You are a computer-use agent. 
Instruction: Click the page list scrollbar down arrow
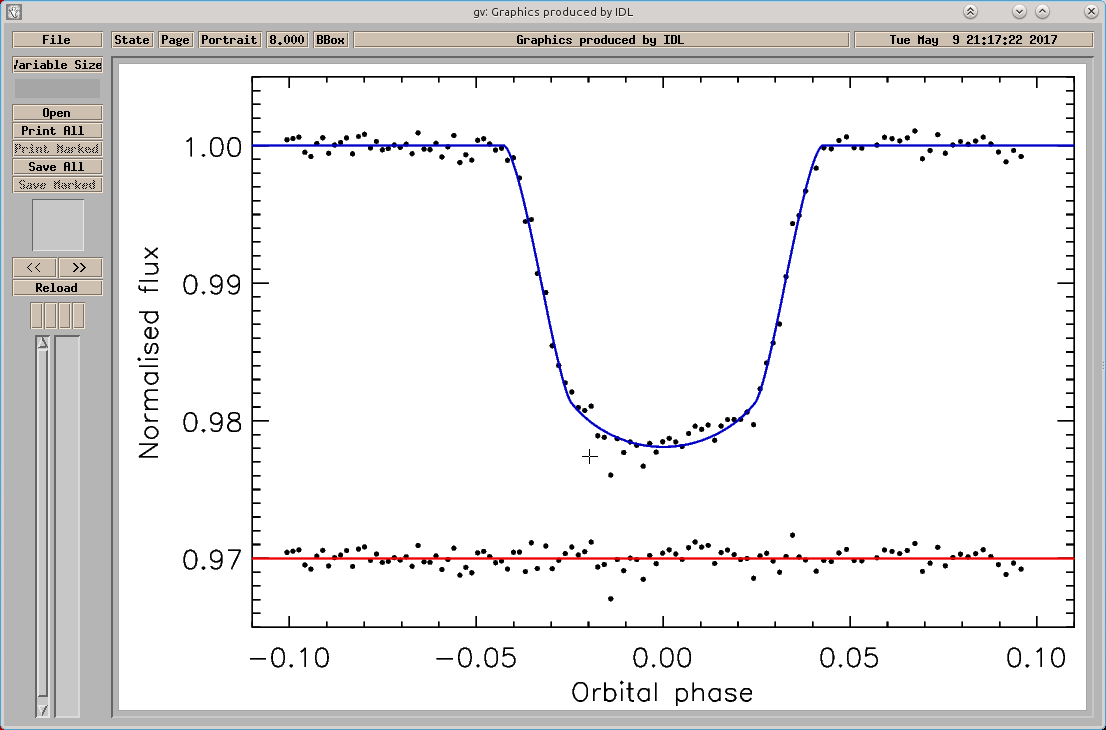coord(42,710)
